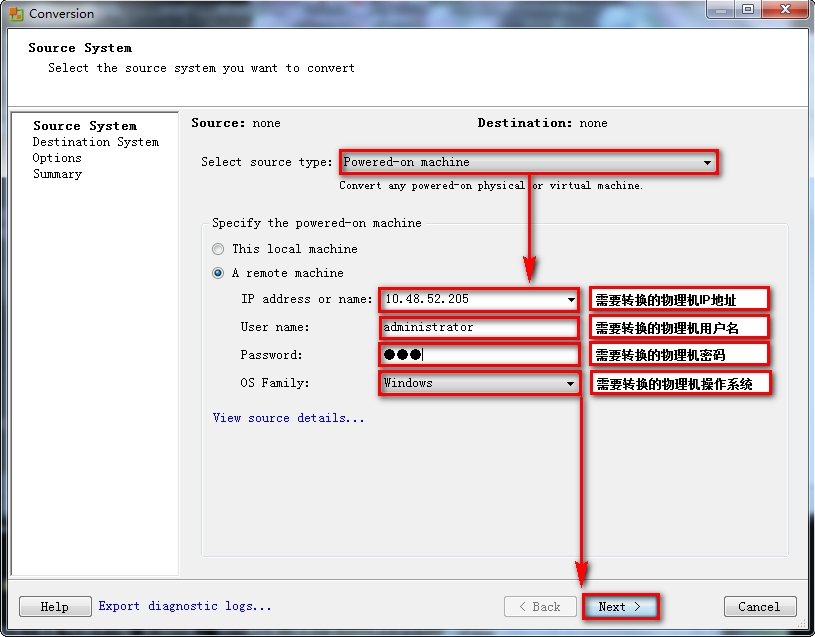Click the Cancel button
This screenshot has width=815, height=637.
(x=760, y=606)
